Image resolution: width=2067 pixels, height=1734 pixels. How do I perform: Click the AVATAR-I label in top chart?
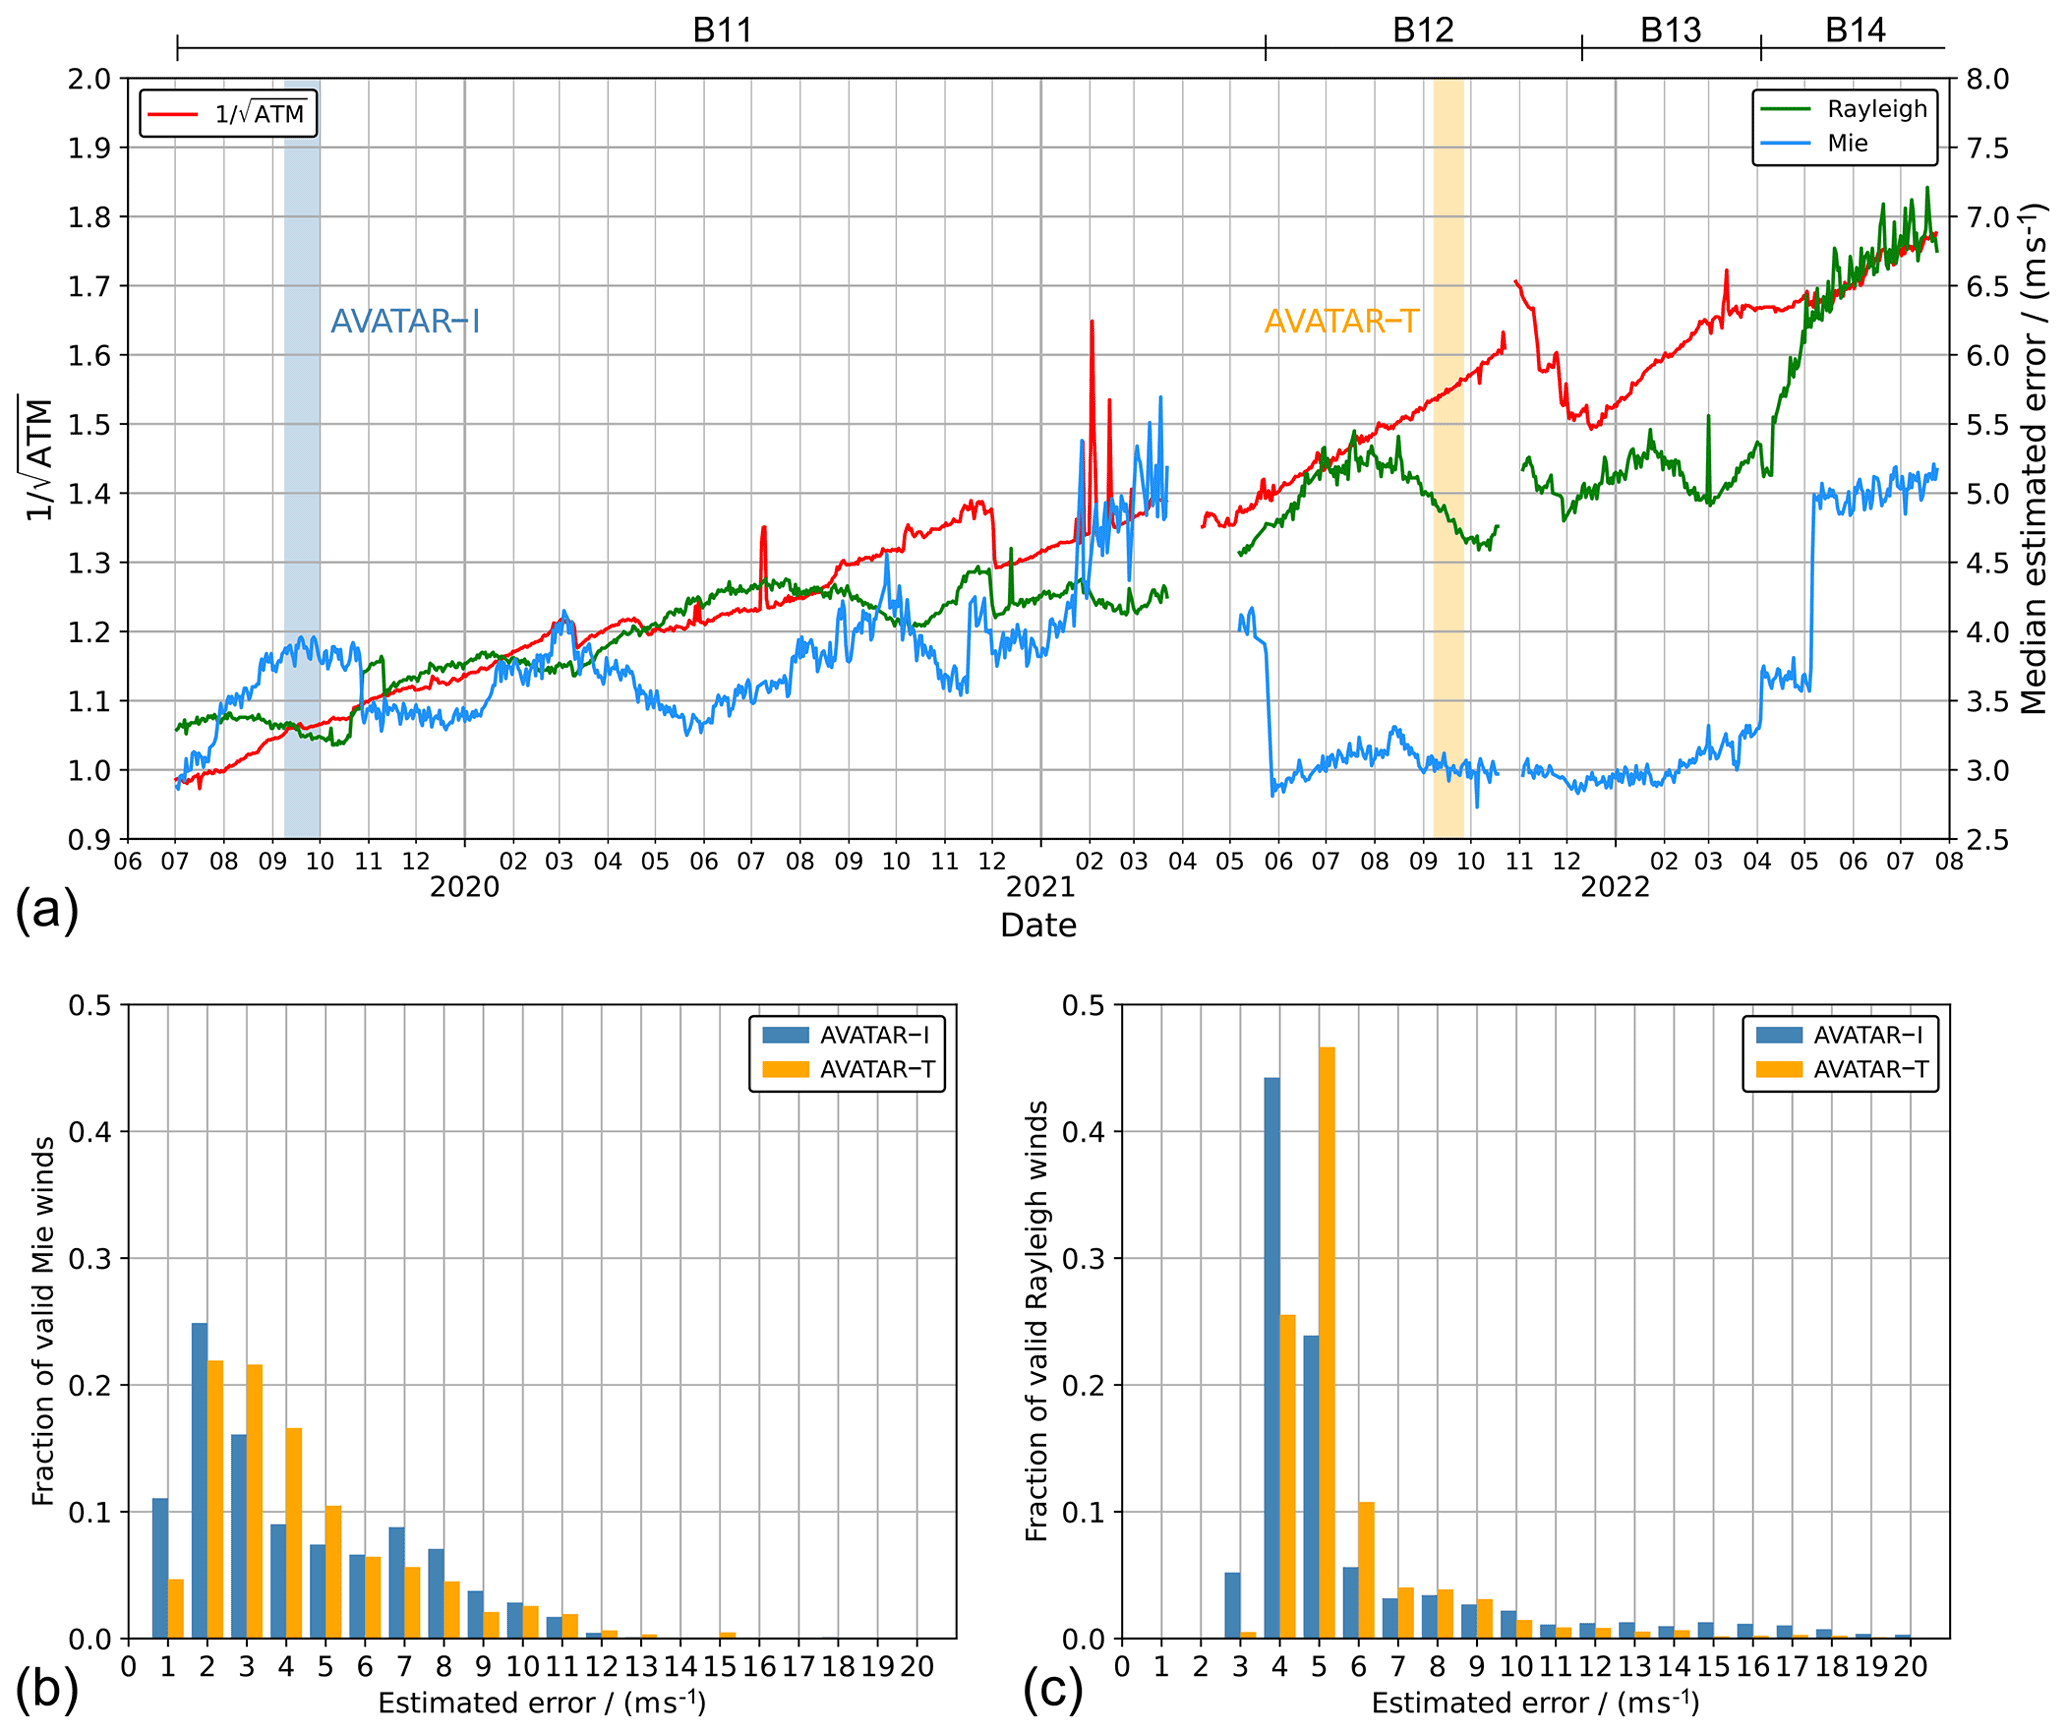point(405,322)
